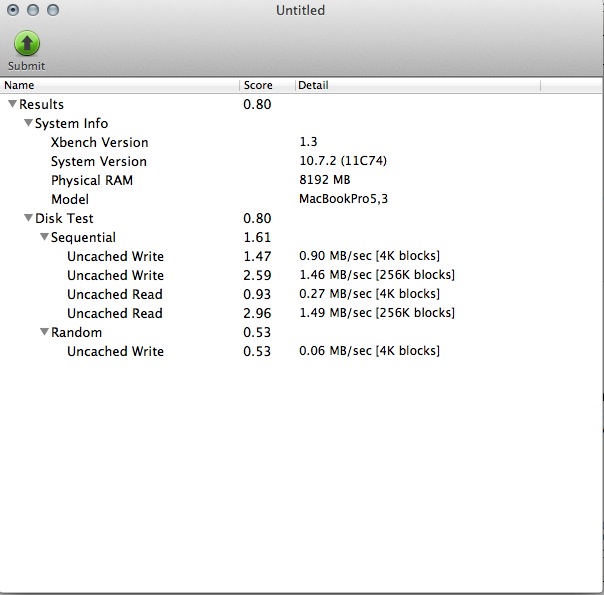Click the 1.46 MB/sec [256K blocks] detail

coord(377,275)
